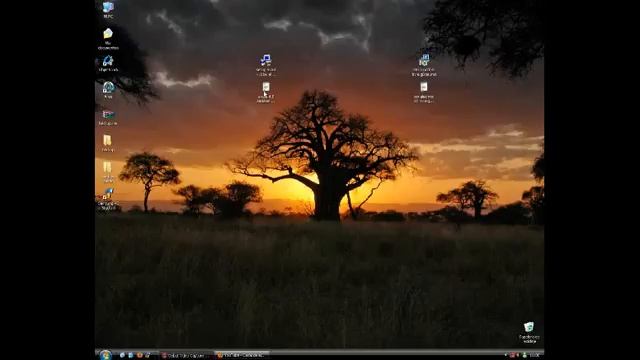This screenshot has height=360, width=640.
Task: Select the blue setup icon in the right group
Action: coord(424,65)
